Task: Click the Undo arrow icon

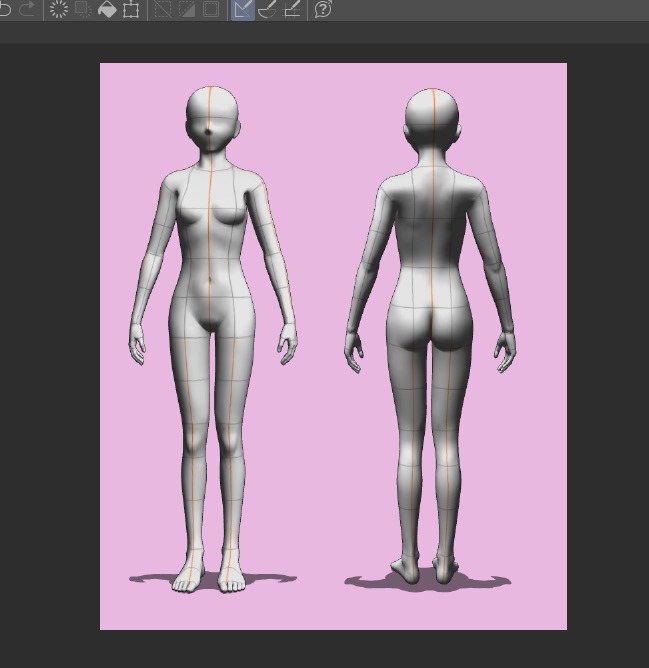Action: (x=4, y=9)
